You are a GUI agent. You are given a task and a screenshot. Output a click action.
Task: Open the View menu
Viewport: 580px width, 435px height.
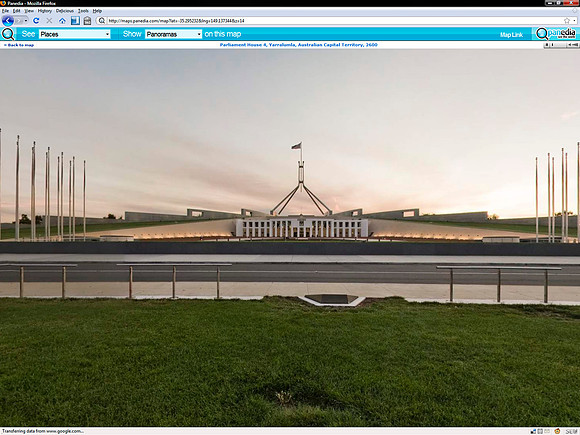[x=29, y=11]
